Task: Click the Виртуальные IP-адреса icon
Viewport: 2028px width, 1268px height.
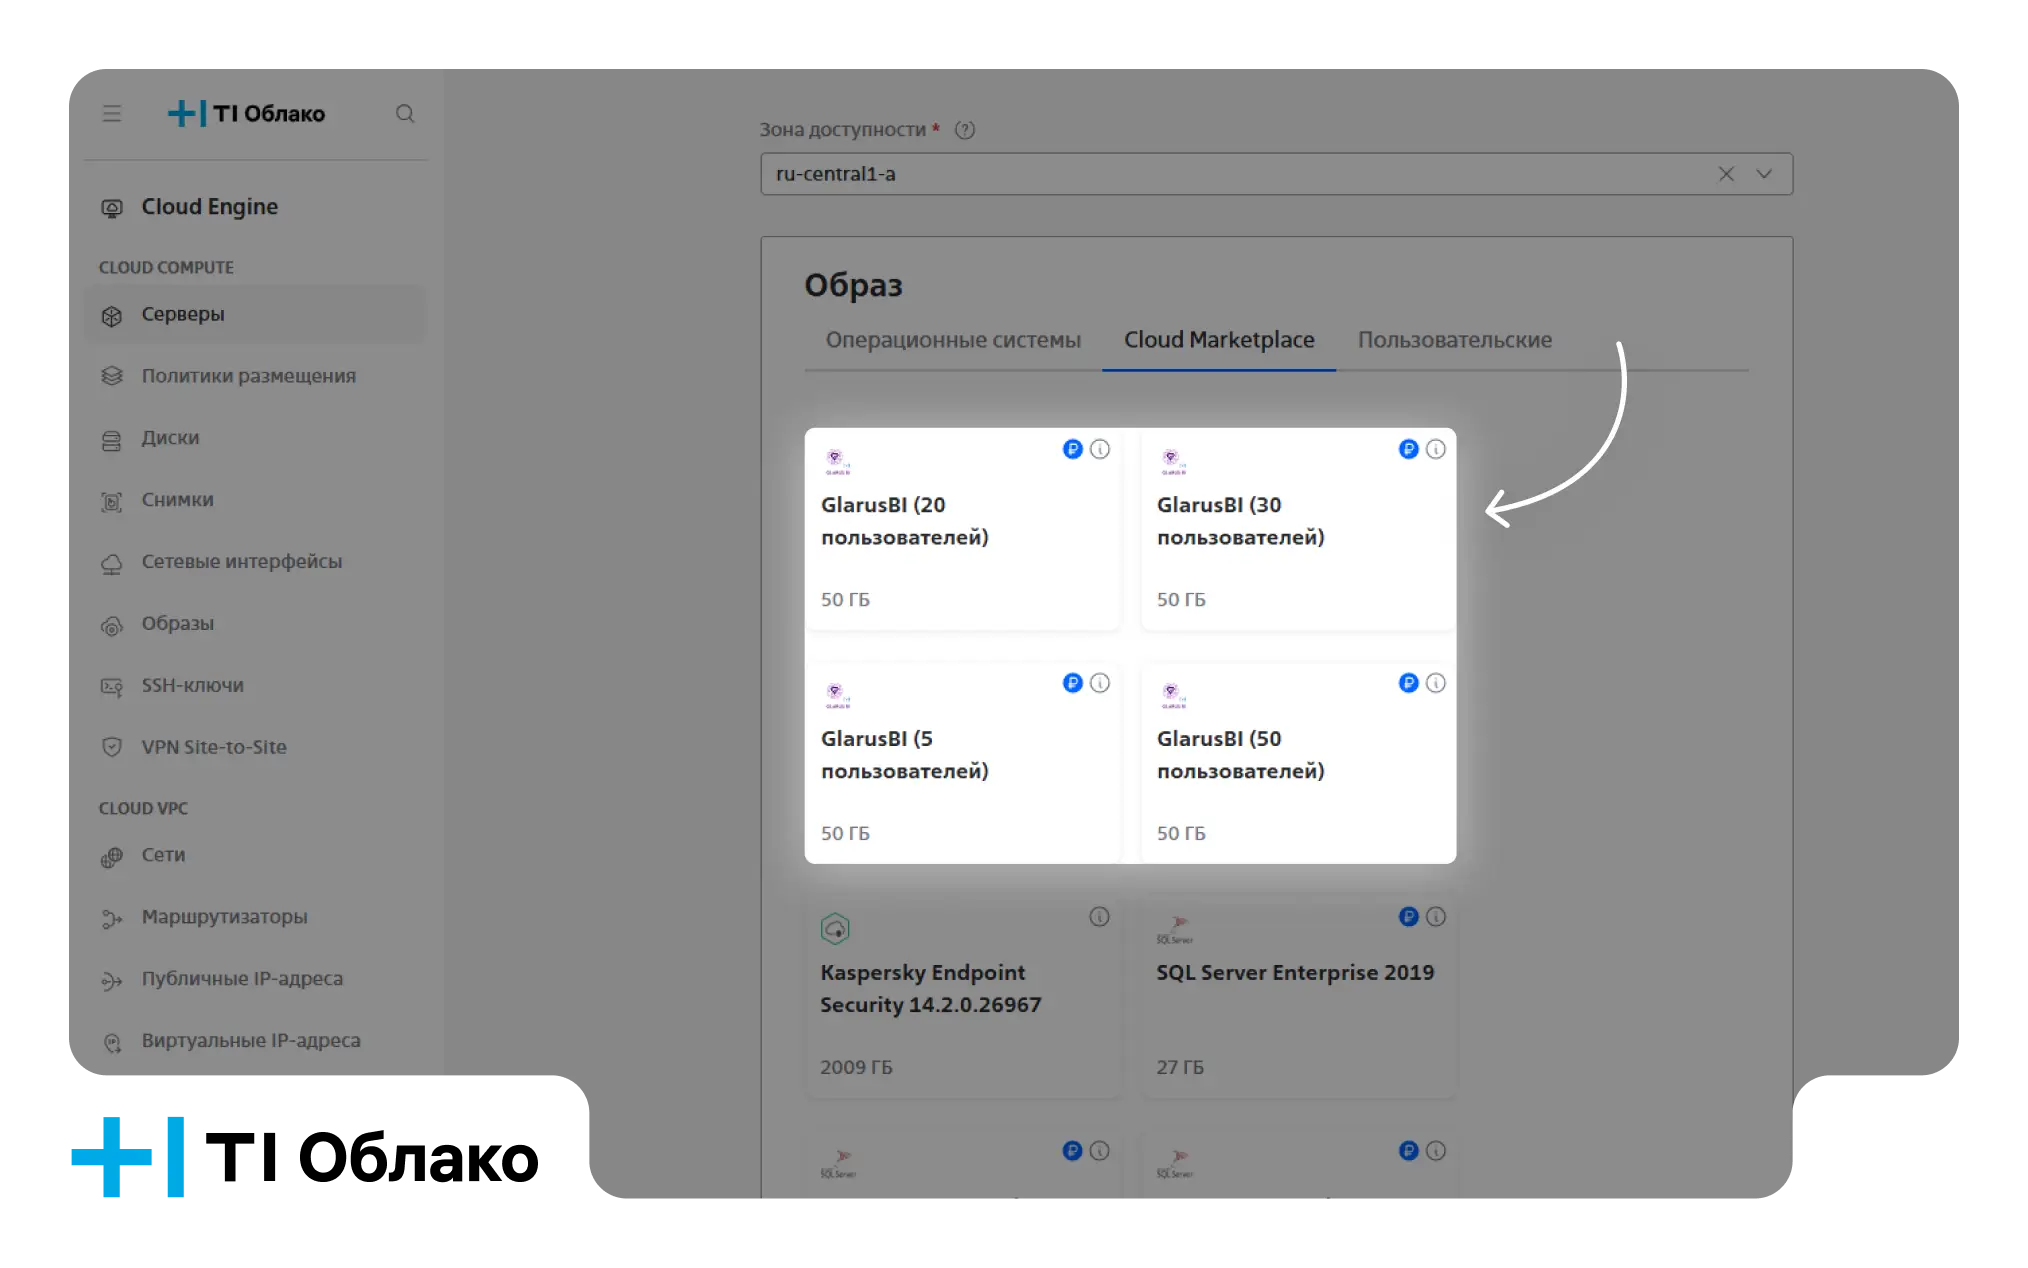Action: click(112, 1043)
